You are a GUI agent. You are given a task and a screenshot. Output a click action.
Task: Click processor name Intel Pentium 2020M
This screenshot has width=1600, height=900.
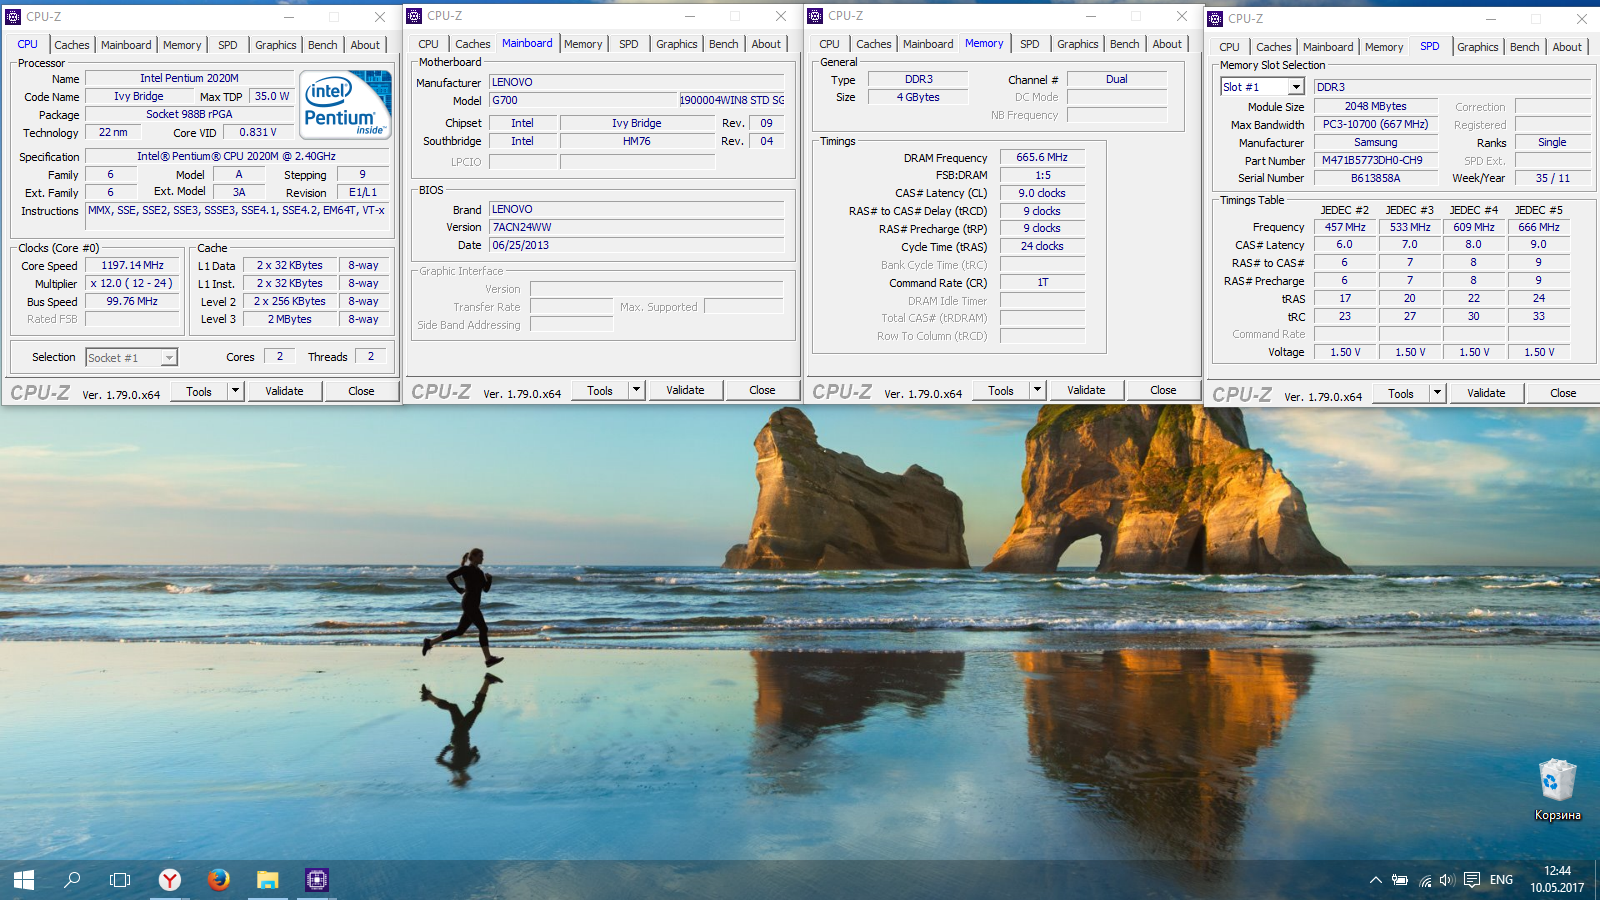[189, 78]
